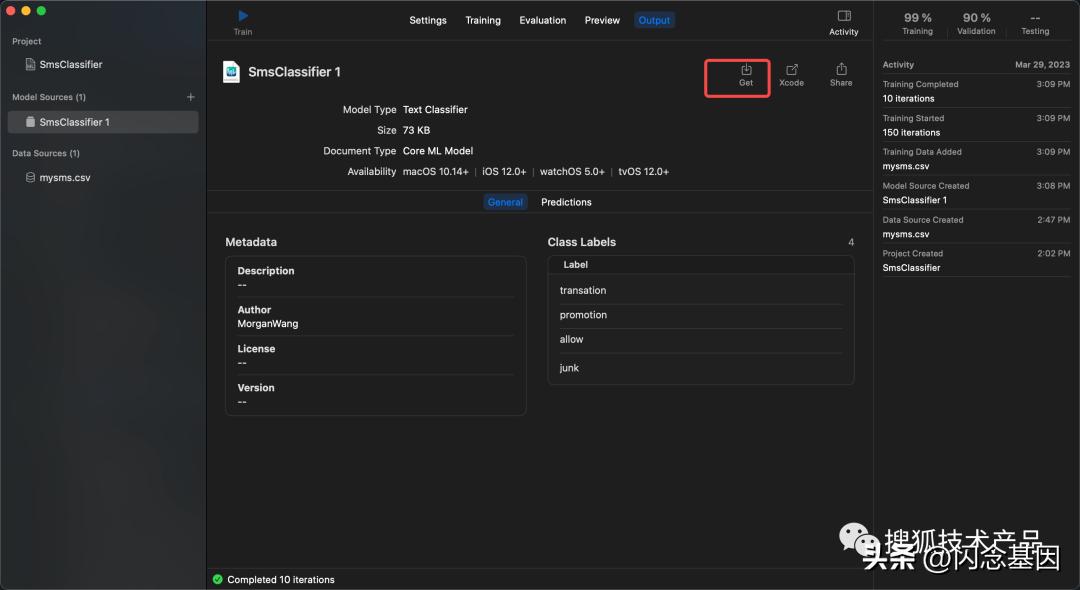
Task: Select the General section
Action: coord(505,202)
